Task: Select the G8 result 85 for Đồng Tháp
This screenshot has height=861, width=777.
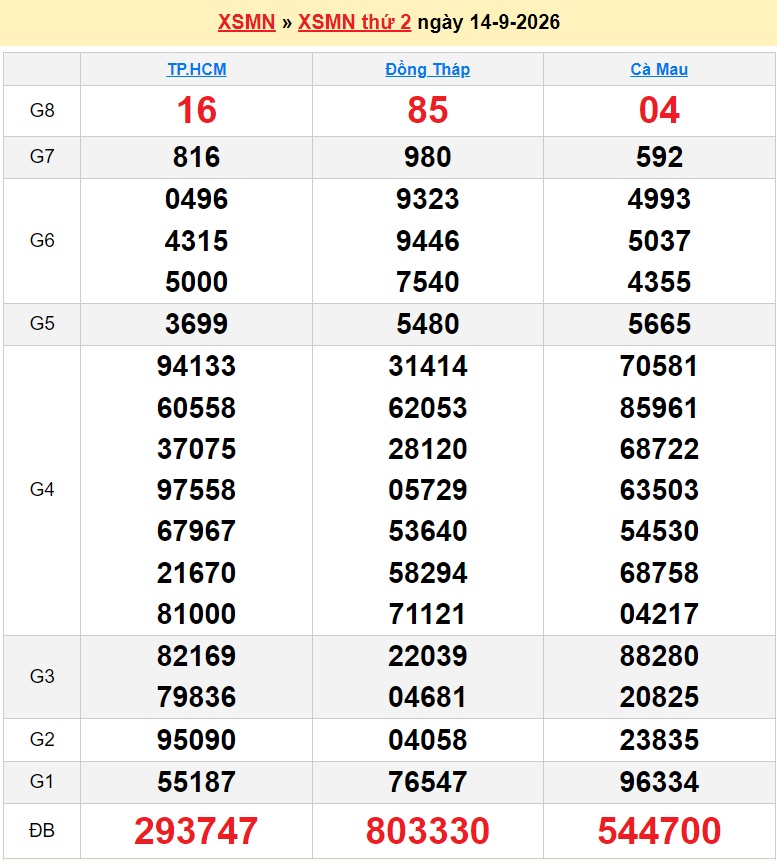Action: (x=428, y=110)
